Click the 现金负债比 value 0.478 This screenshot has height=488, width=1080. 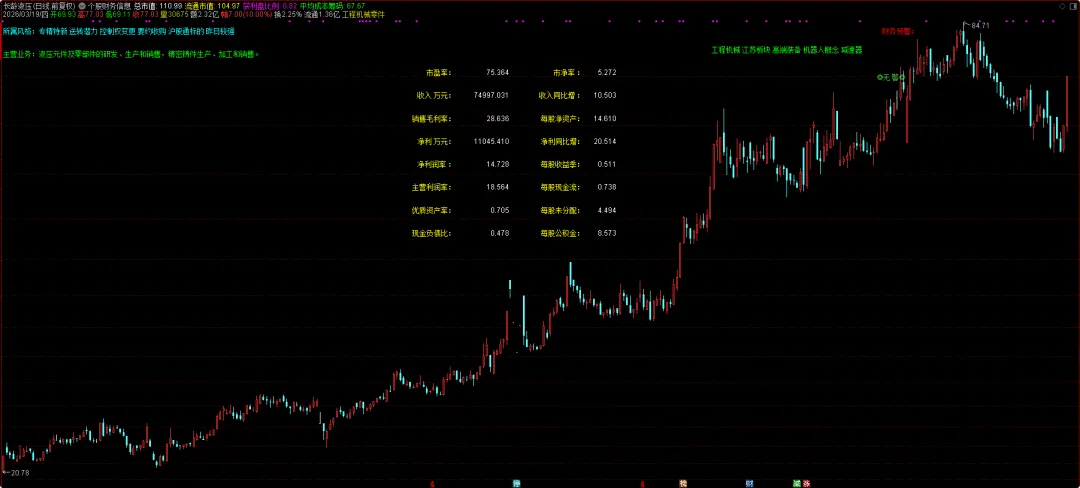499,233
